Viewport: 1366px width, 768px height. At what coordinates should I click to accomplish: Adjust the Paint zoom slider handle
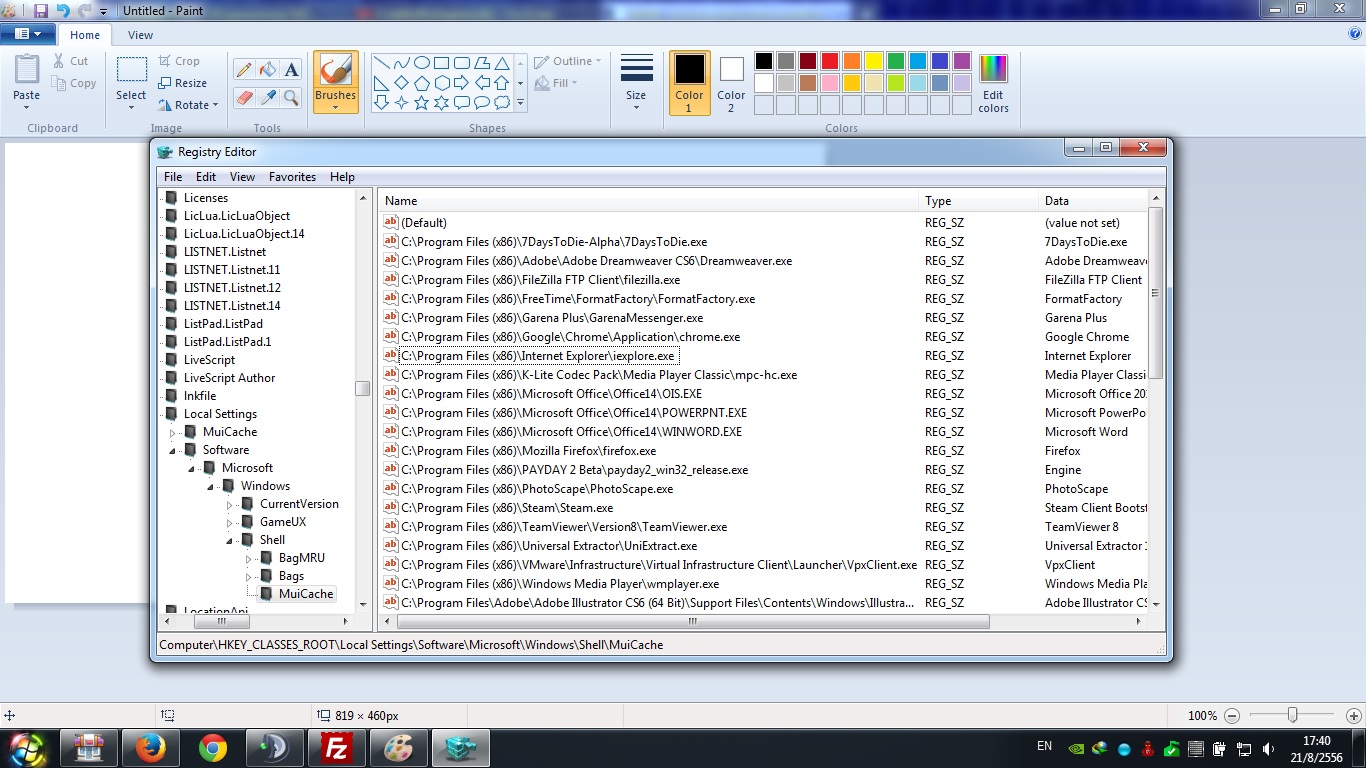click(1293, 715)
